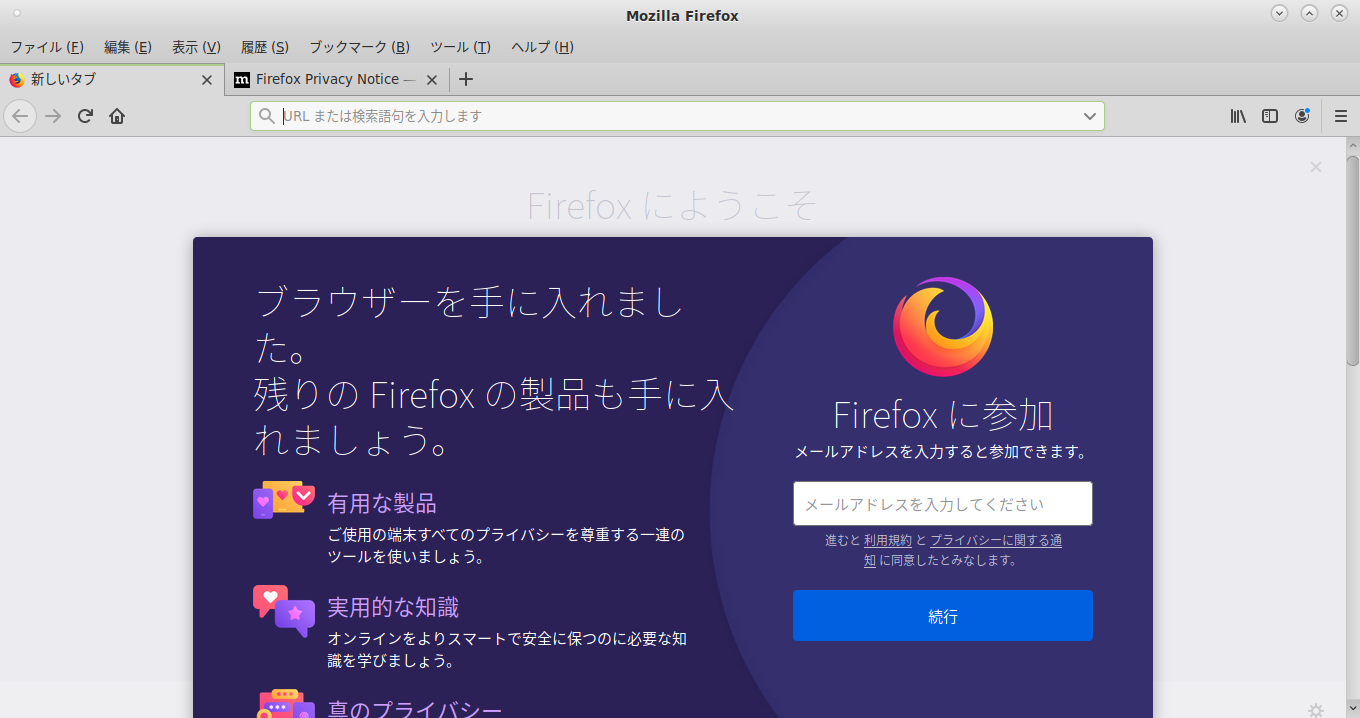This screenshot has width=1360, height=718.
Task: Open a new tab with plus button
Action: click(x=465, y=79)
